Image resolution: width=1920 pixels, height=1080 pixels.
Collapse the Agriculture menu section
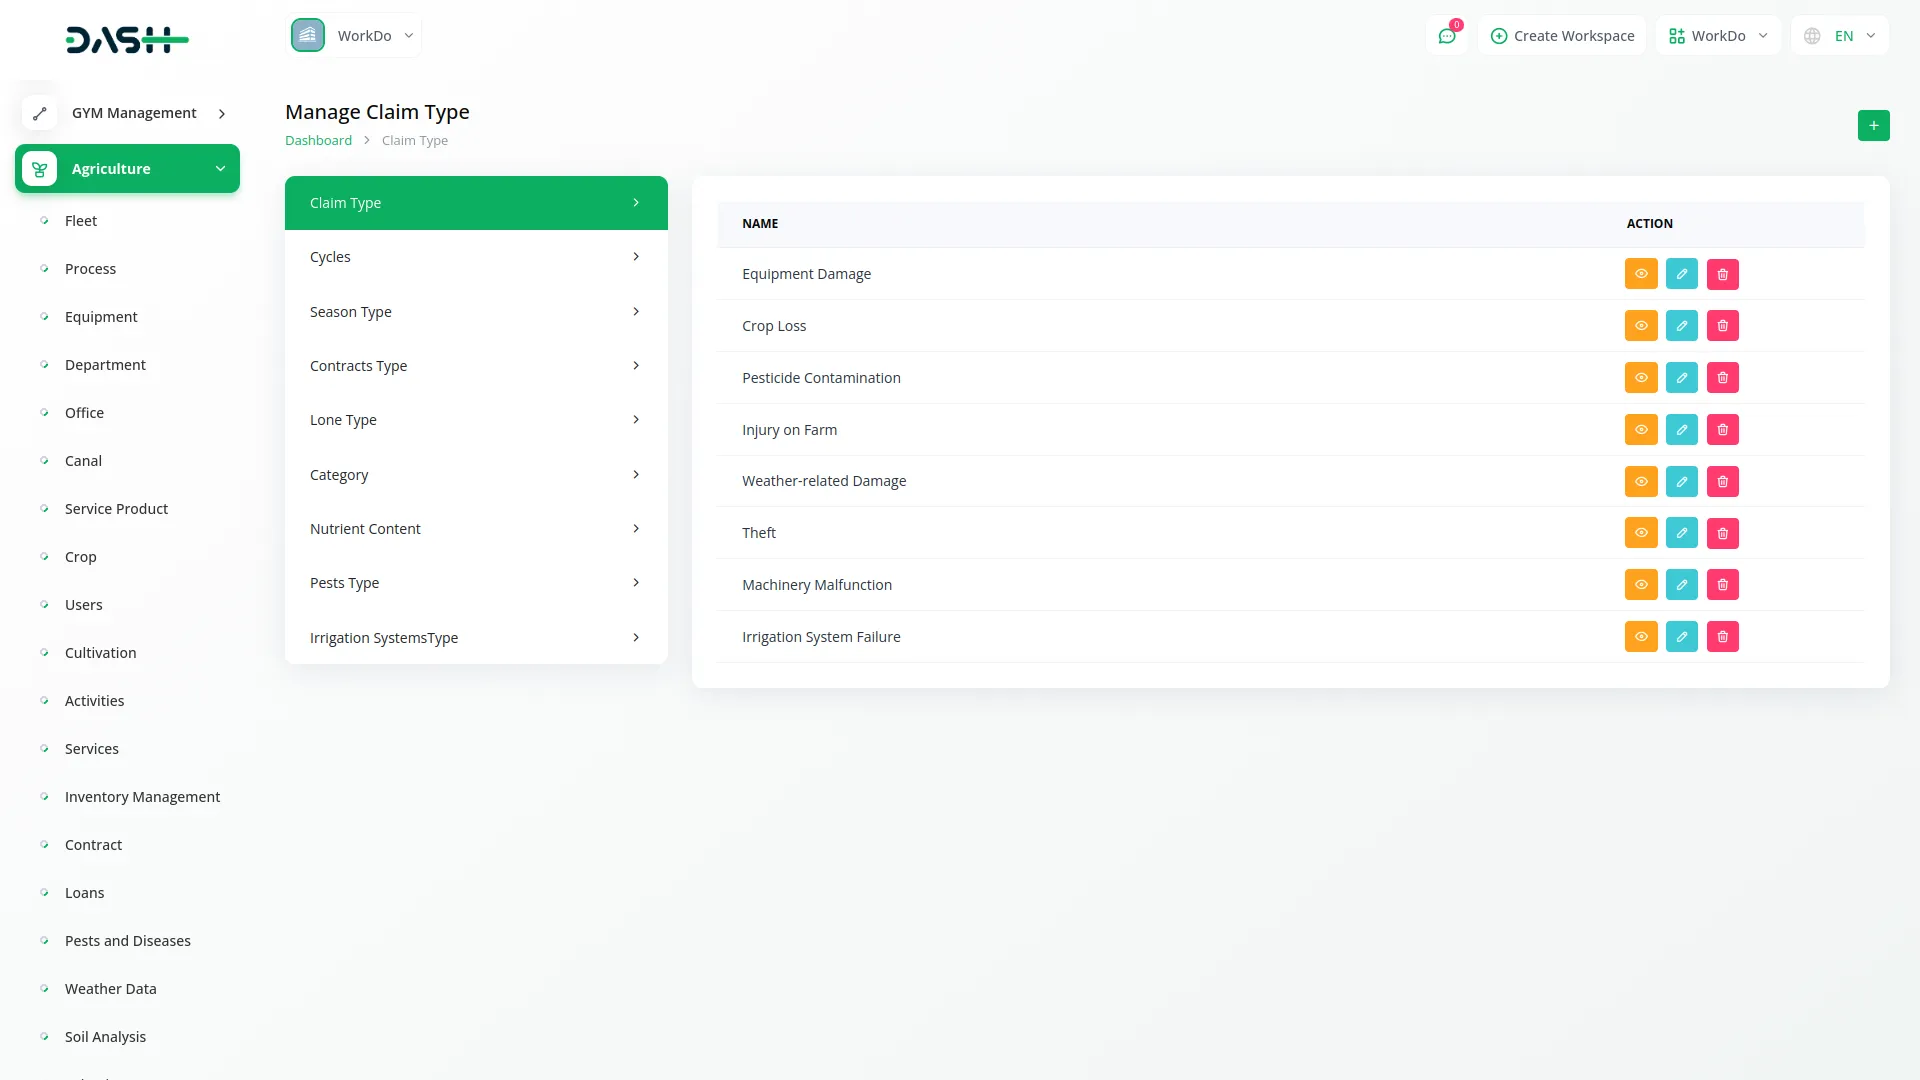(220, 169)
